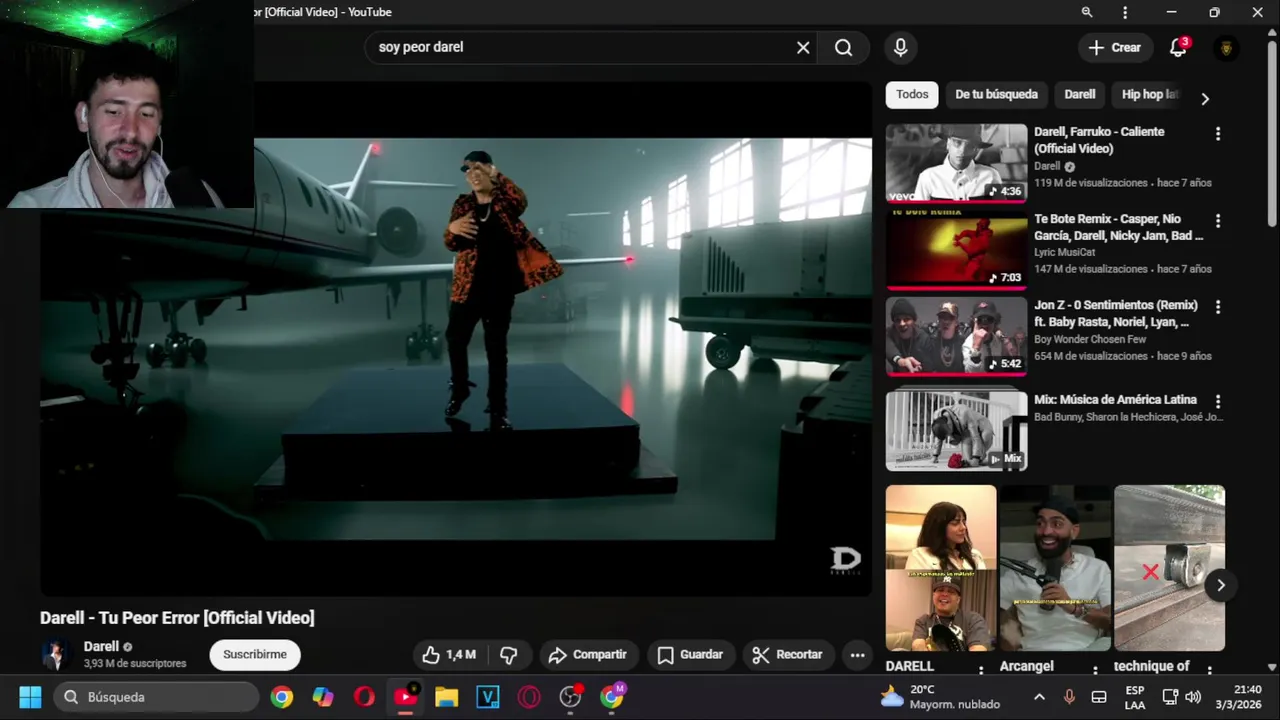This screenshot has height=720, width=1280.
Task: Share the video via Compartir
Action: coord(588,655)
